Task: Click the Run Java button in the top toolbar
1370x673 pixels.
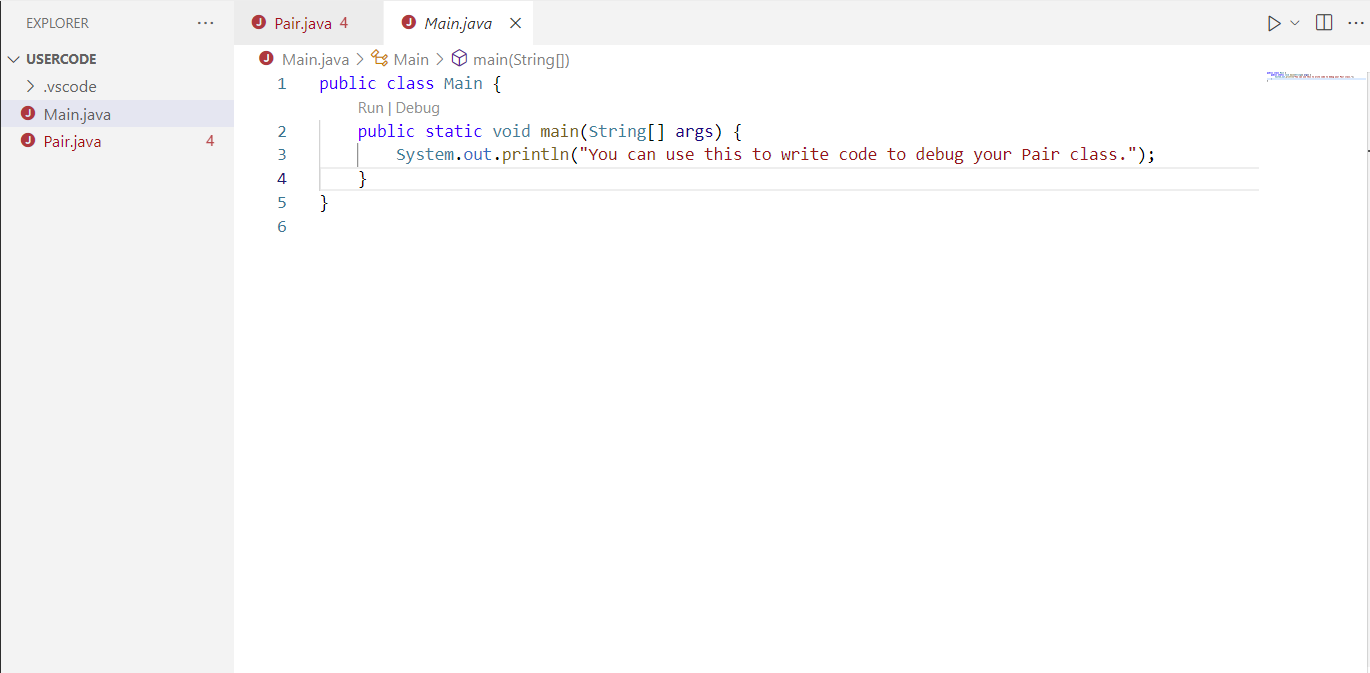Action: coord(1274,22)
